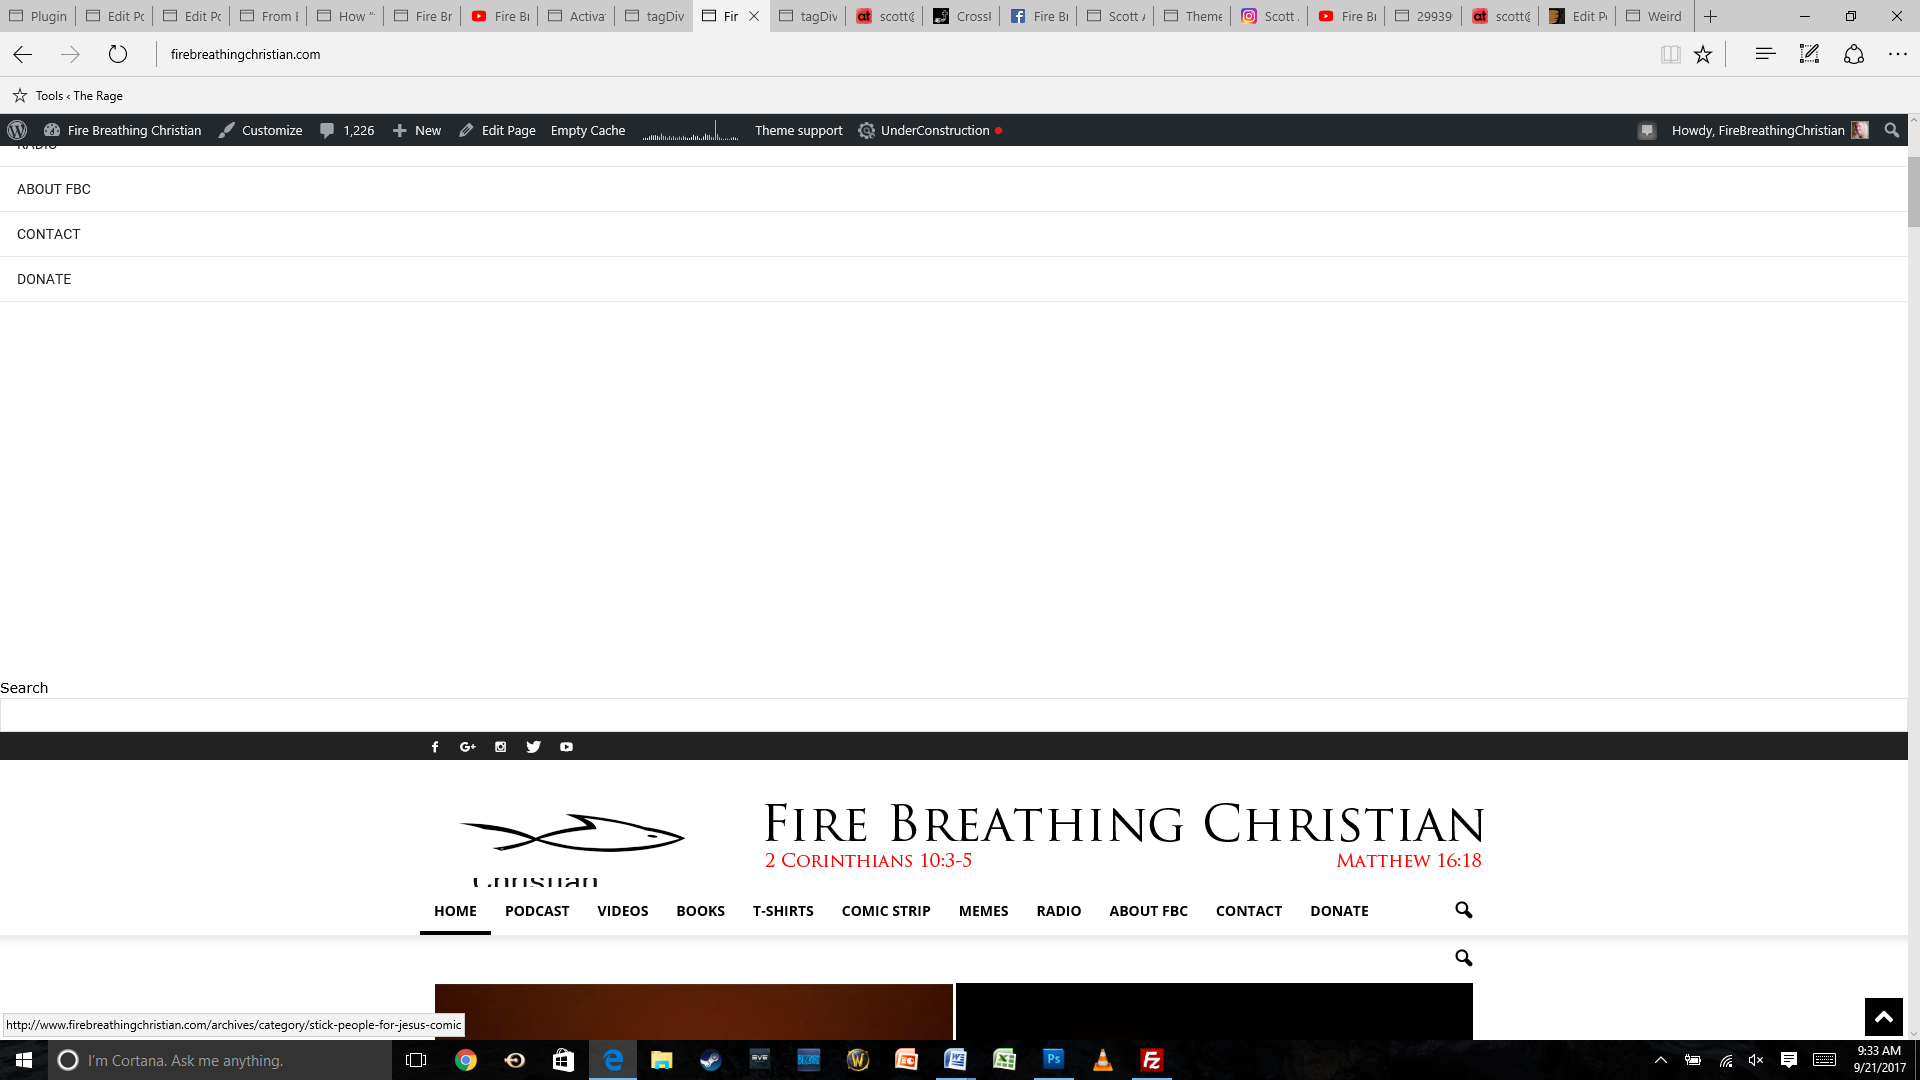Viewport: 1920px width, 1080px height.
Task: Open the Facebook social icon
Action: pyautogui.click(x=435, y=747)
